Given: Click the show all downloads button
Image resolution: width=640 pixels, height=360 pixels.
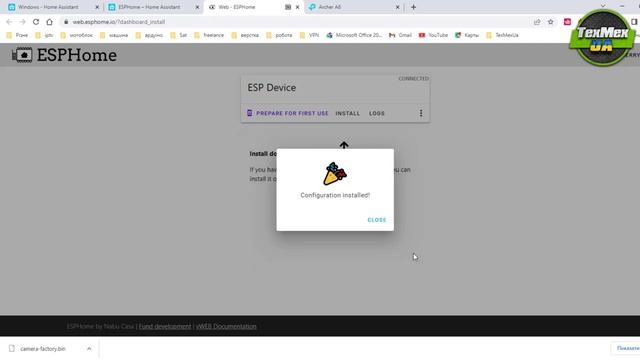Looking at the screenshot, I should [627, 348].
